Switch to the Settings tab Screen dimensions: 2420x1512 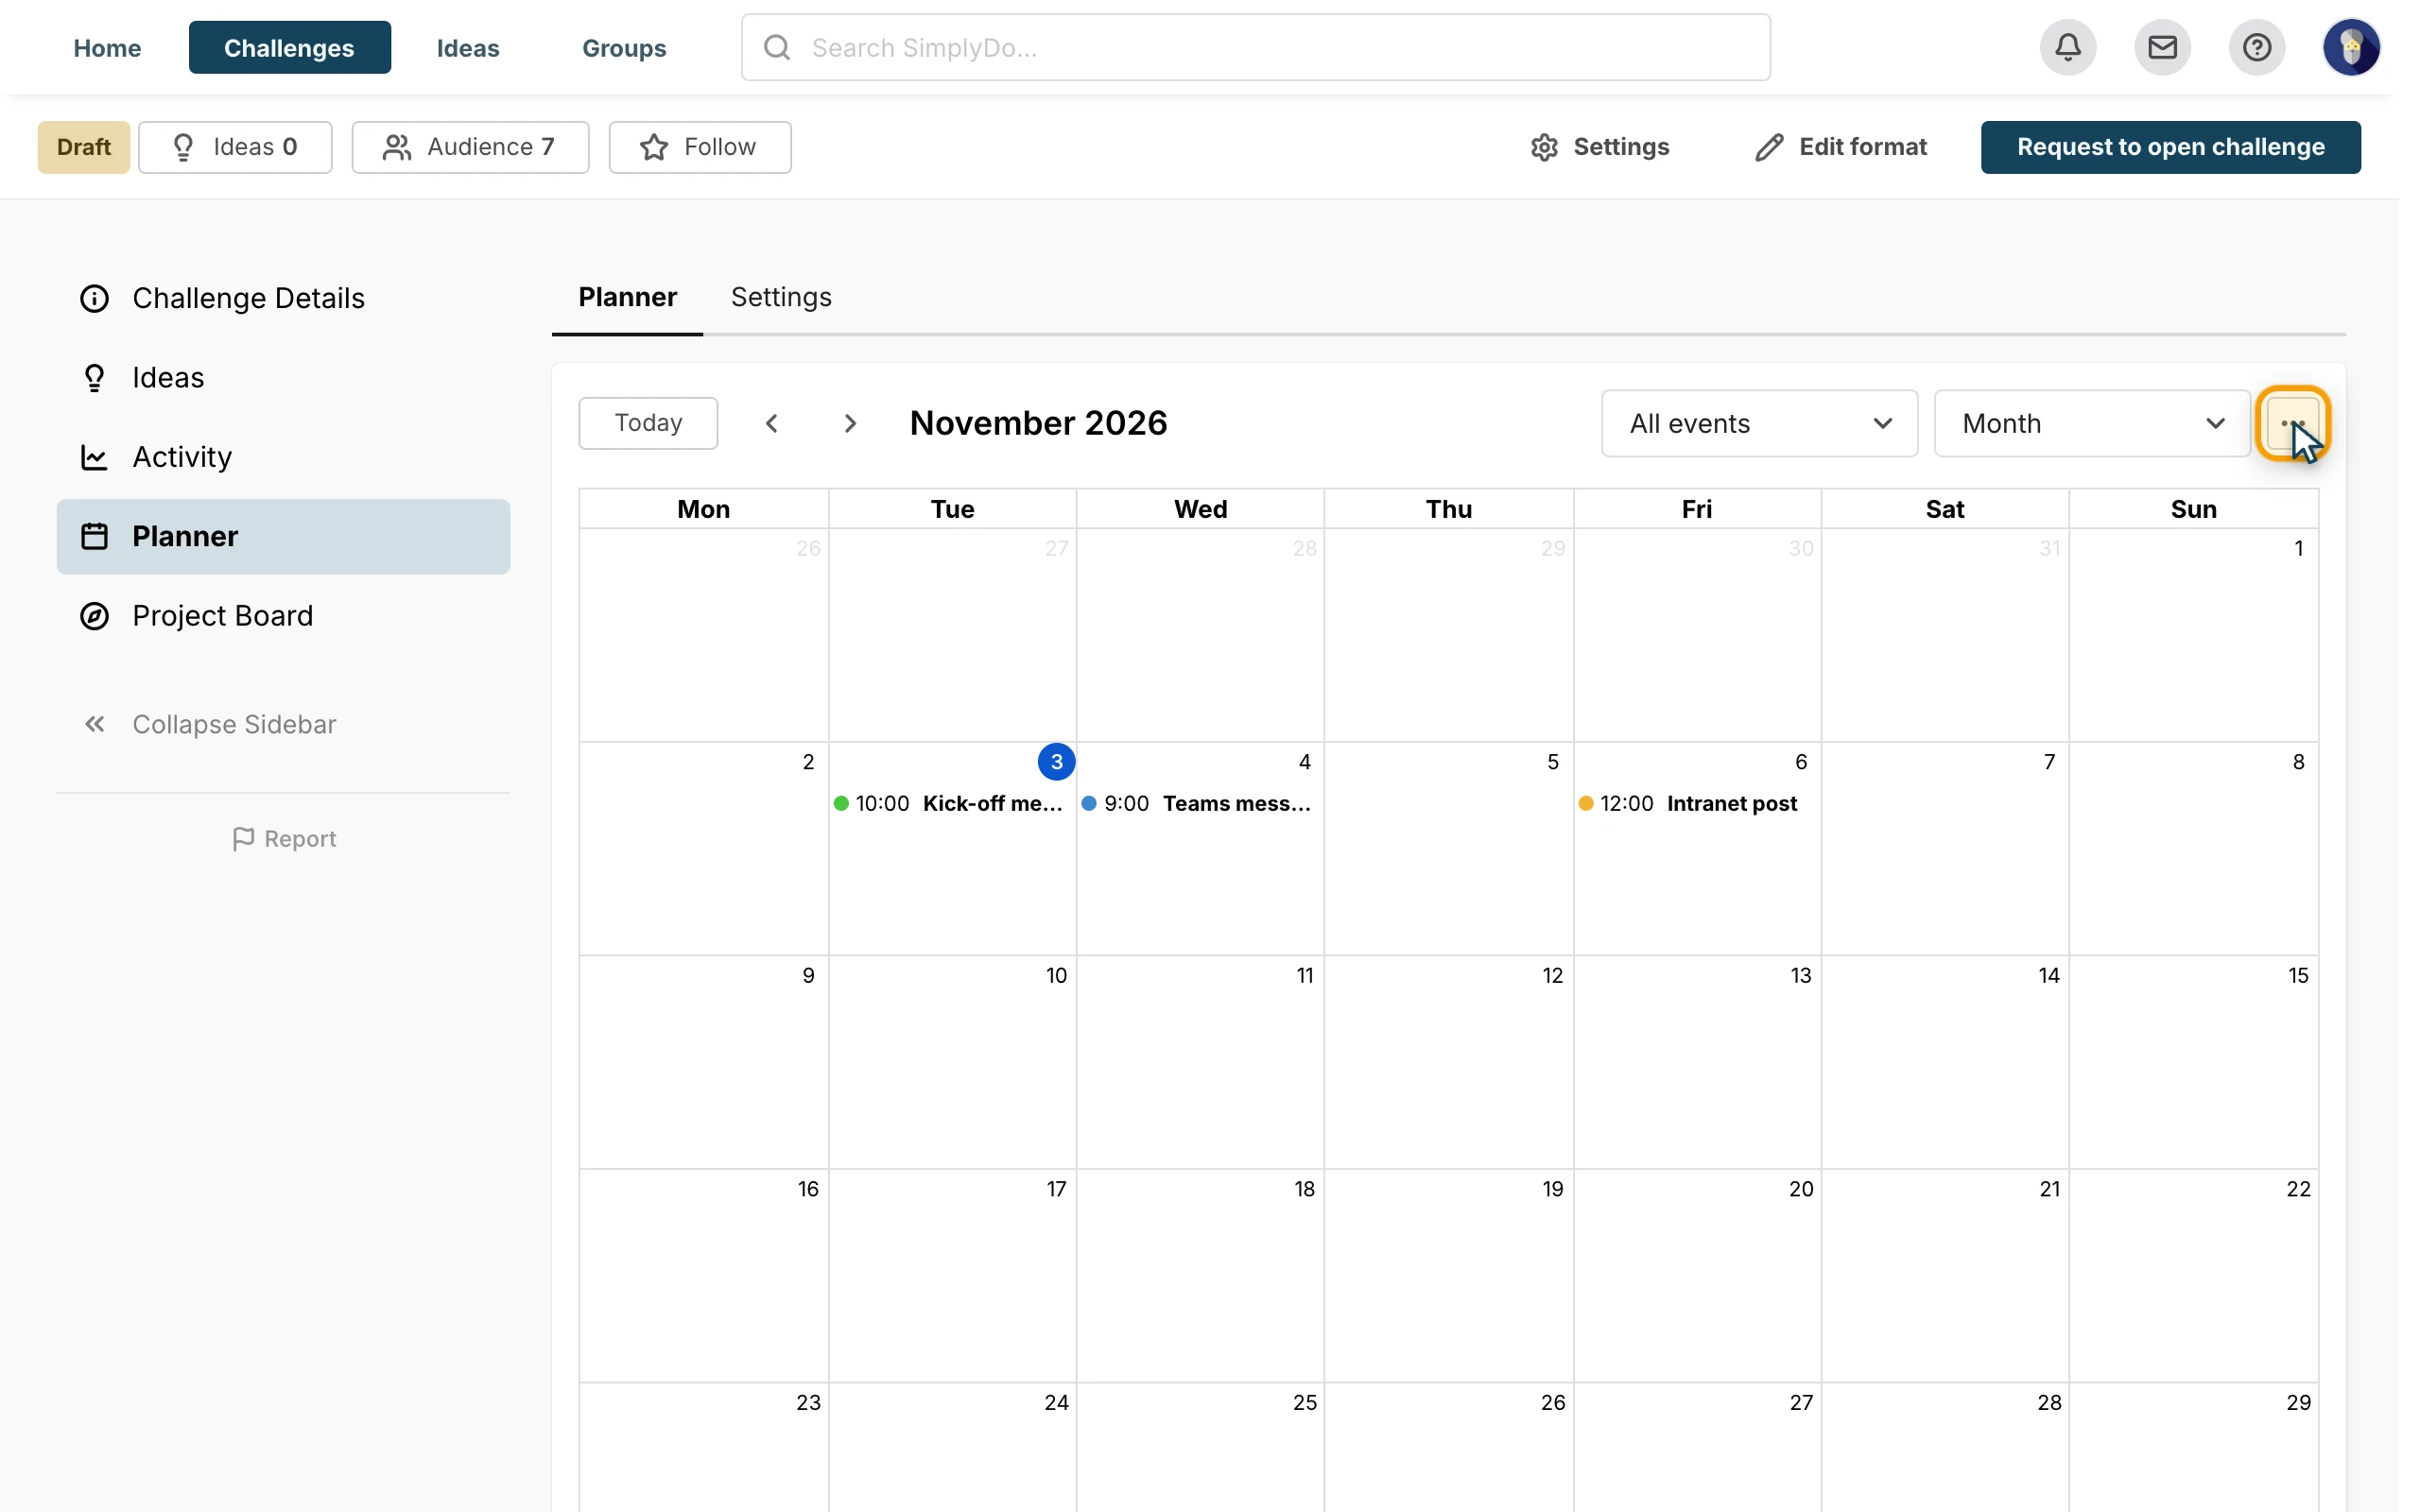(781, 297)
